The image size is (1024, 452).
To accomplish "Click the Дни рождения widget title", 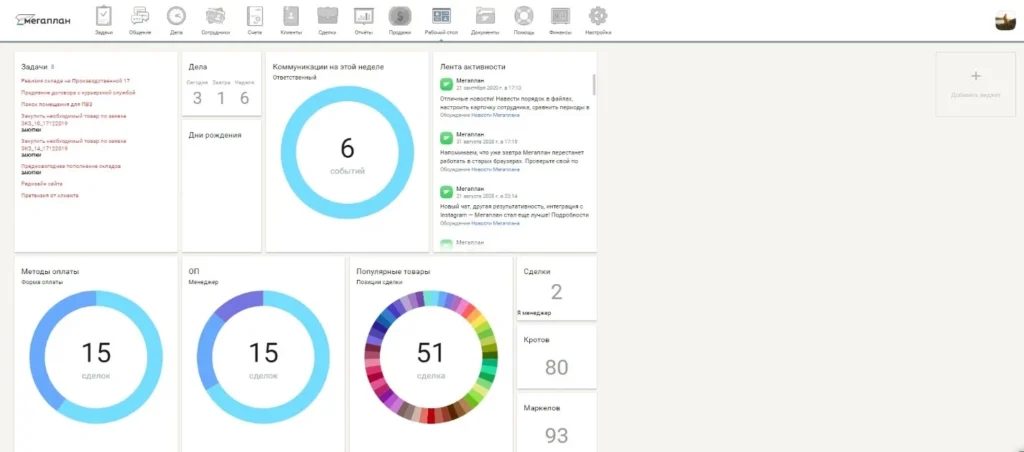I will 215,135.
